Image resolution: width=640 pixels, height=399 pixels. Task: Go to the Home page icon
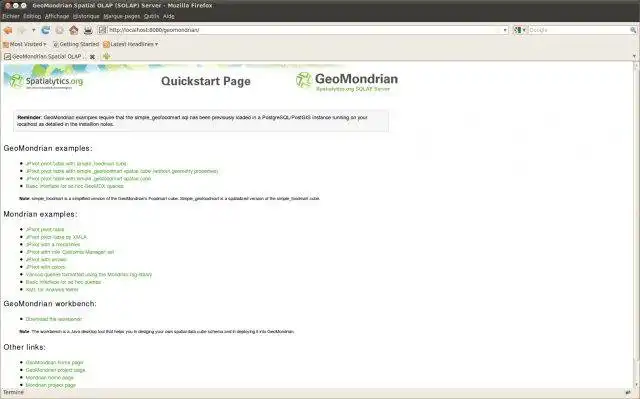[x=73, y=30]
